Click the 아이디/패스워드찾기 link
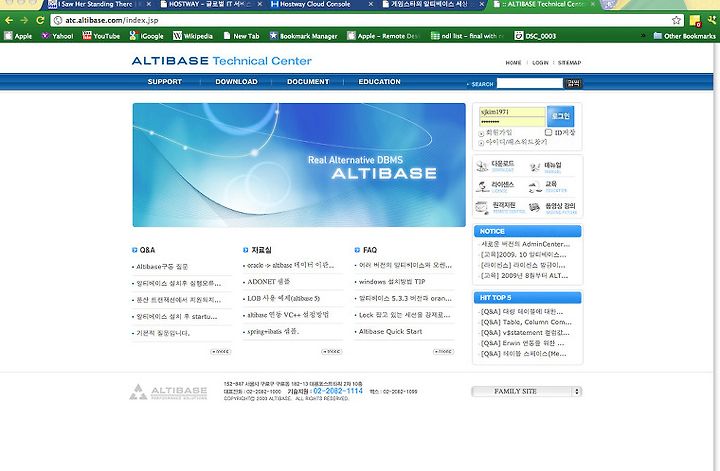Viewport: 720px width, 471px height. point(516,142)
